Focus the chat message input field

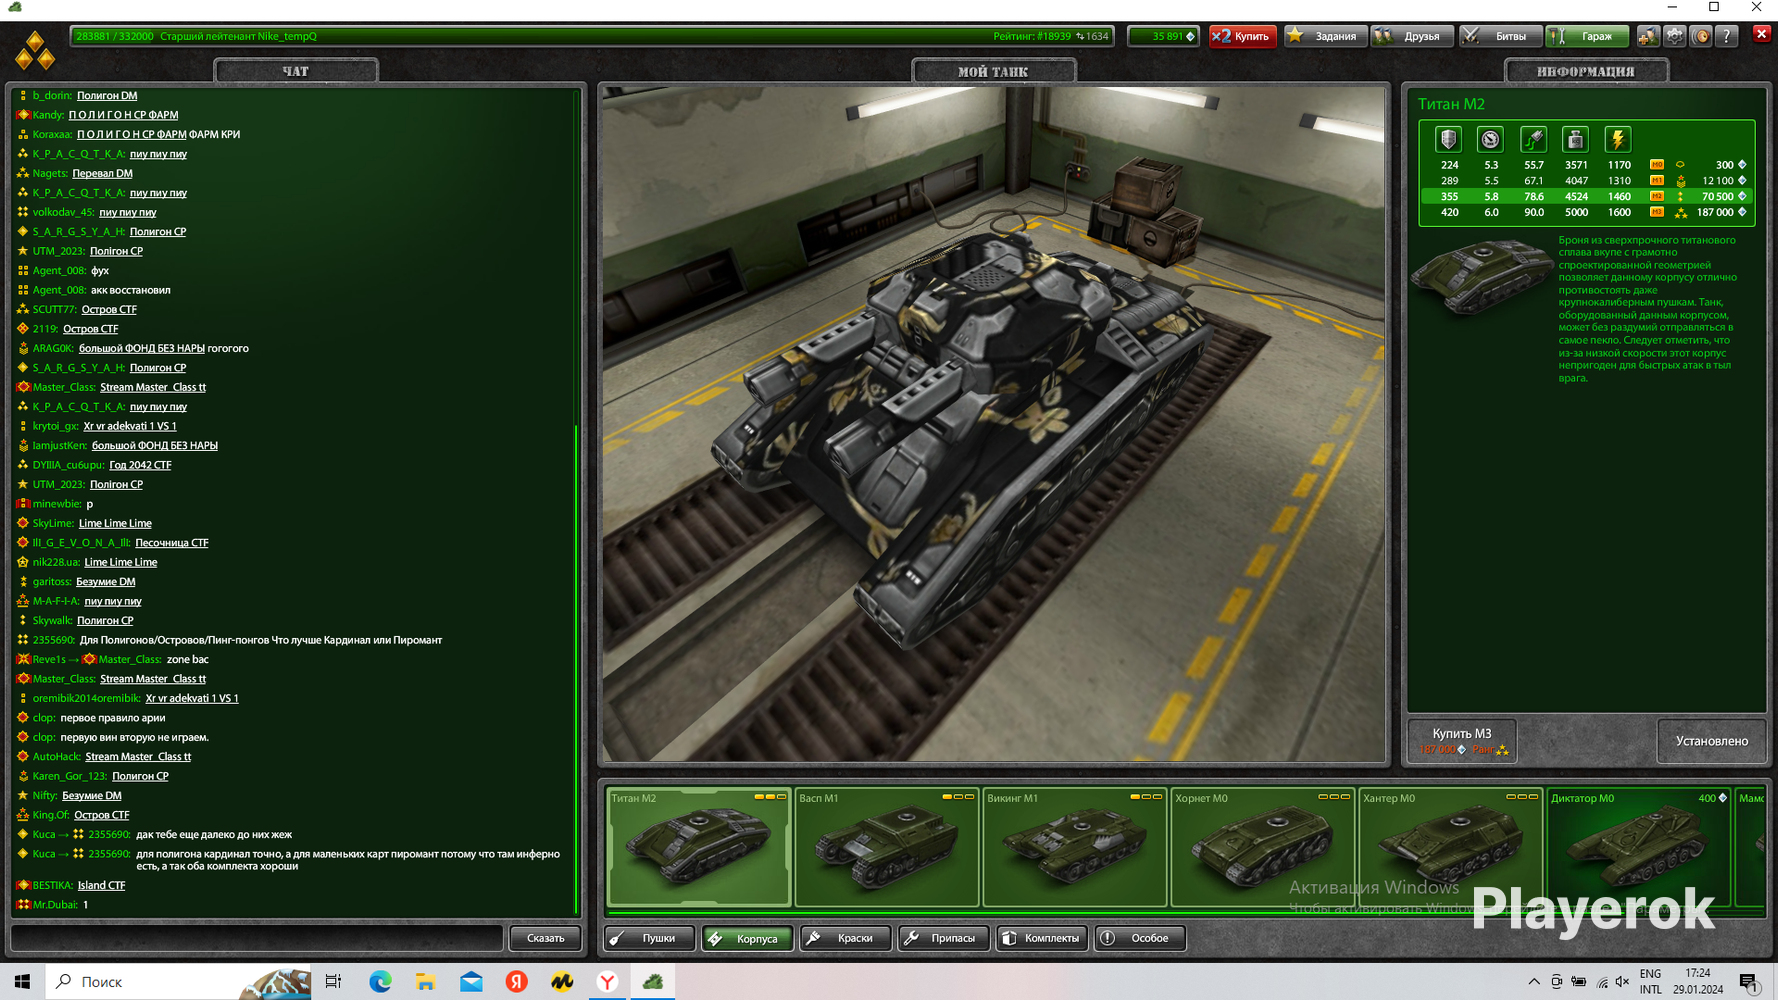[x=257, y=938]
